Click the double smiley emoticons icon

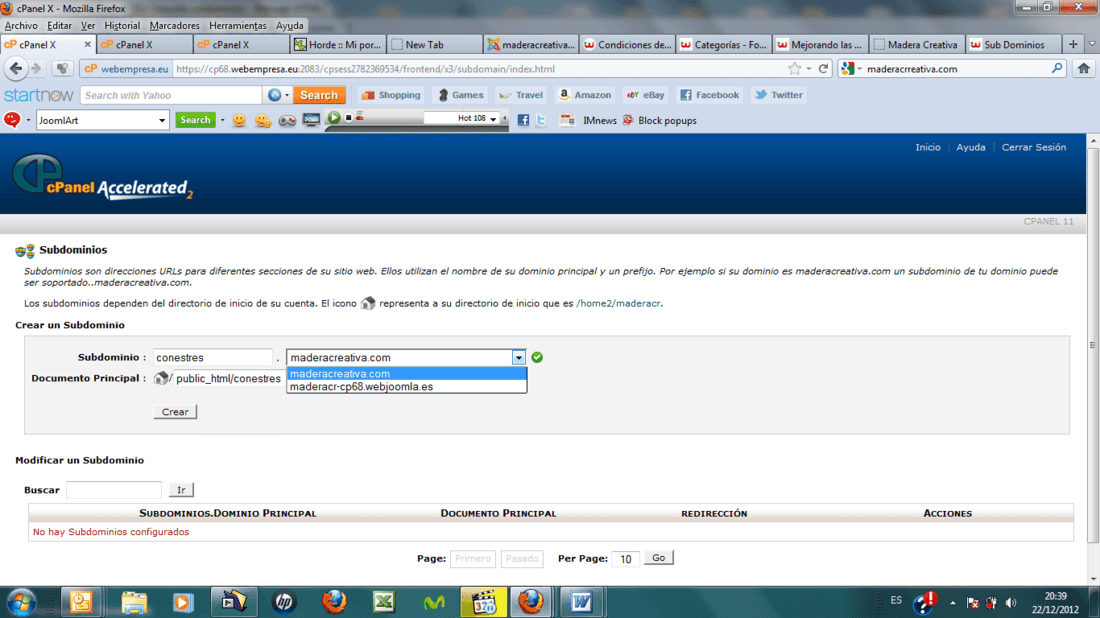[263, 120]
